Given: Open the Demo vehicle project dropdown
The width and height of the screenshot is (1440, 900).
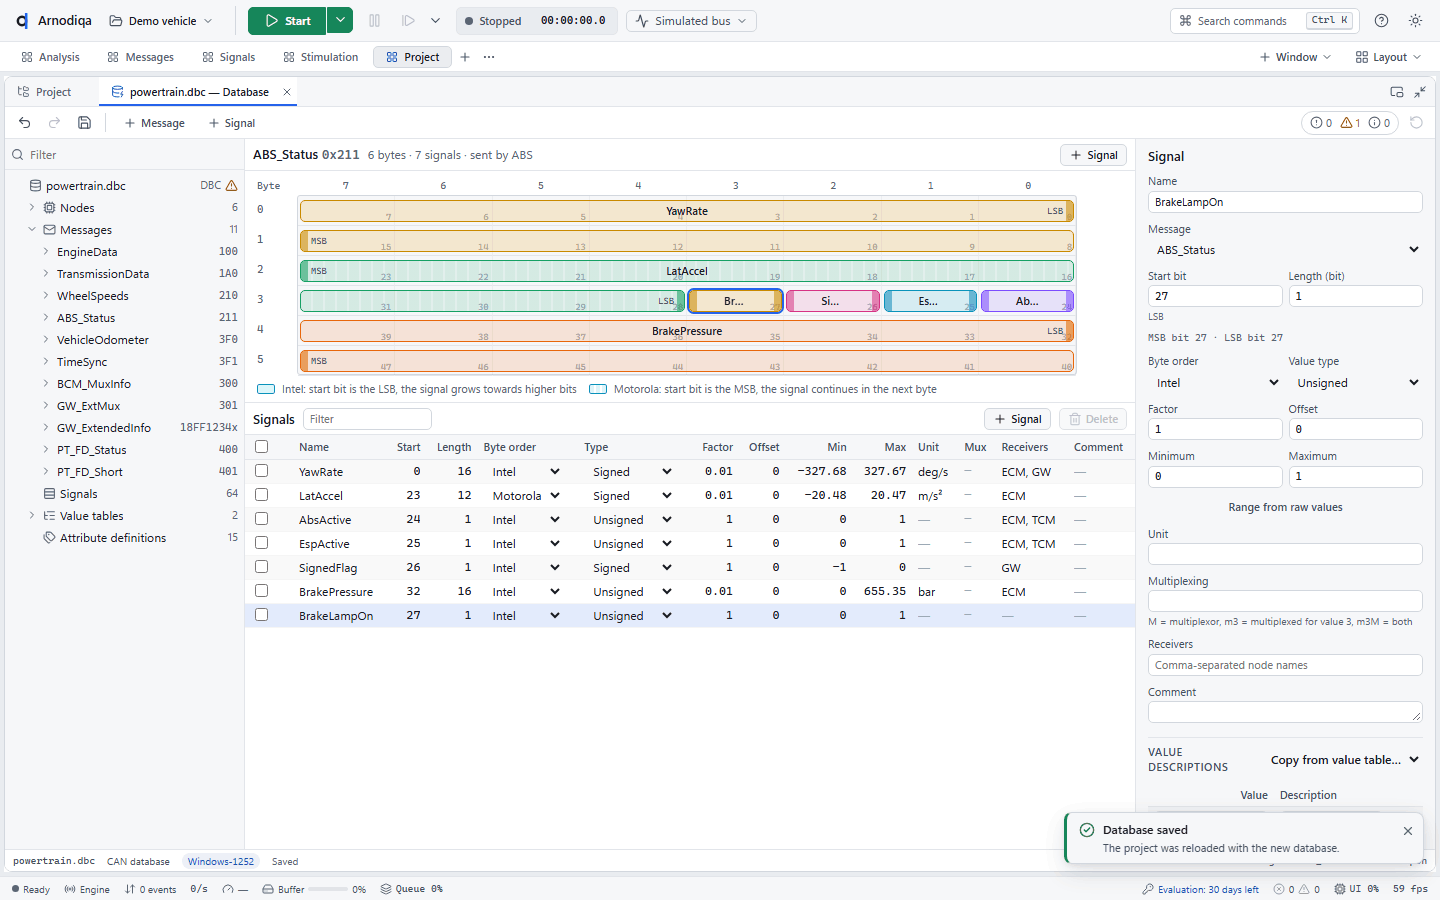Looking at the screenshot, I should (160, 21).
